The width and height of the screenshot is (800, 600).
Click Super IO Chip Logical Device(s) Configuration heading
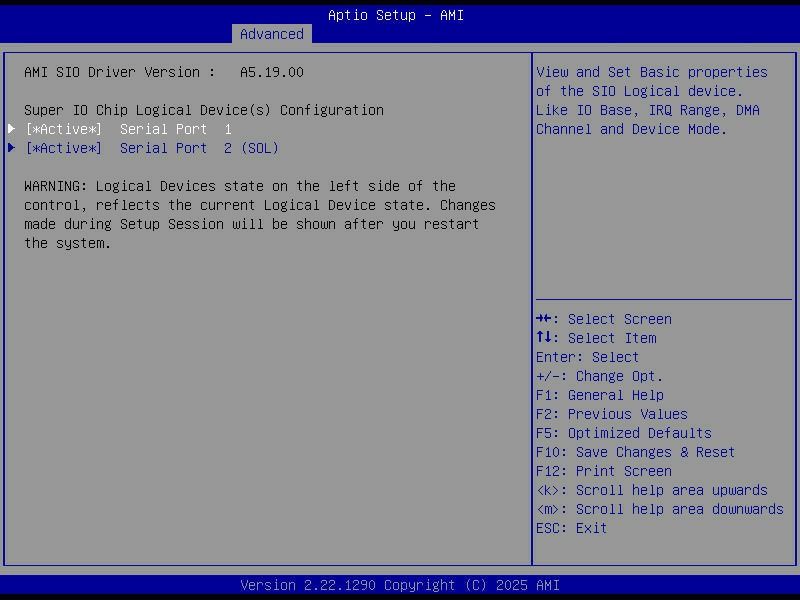click(x=204, y=110)
